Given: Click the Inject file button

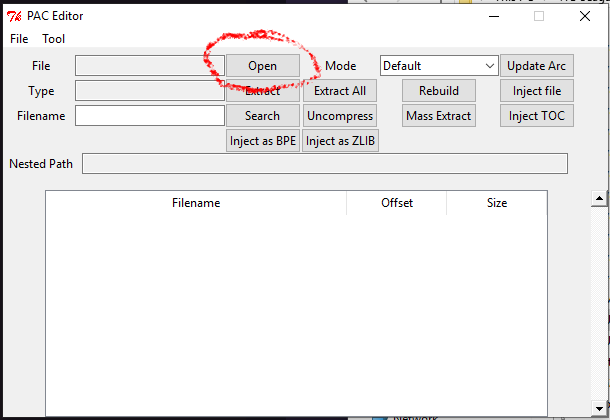Looking at the screenshot, I should (x=536, y=91).
